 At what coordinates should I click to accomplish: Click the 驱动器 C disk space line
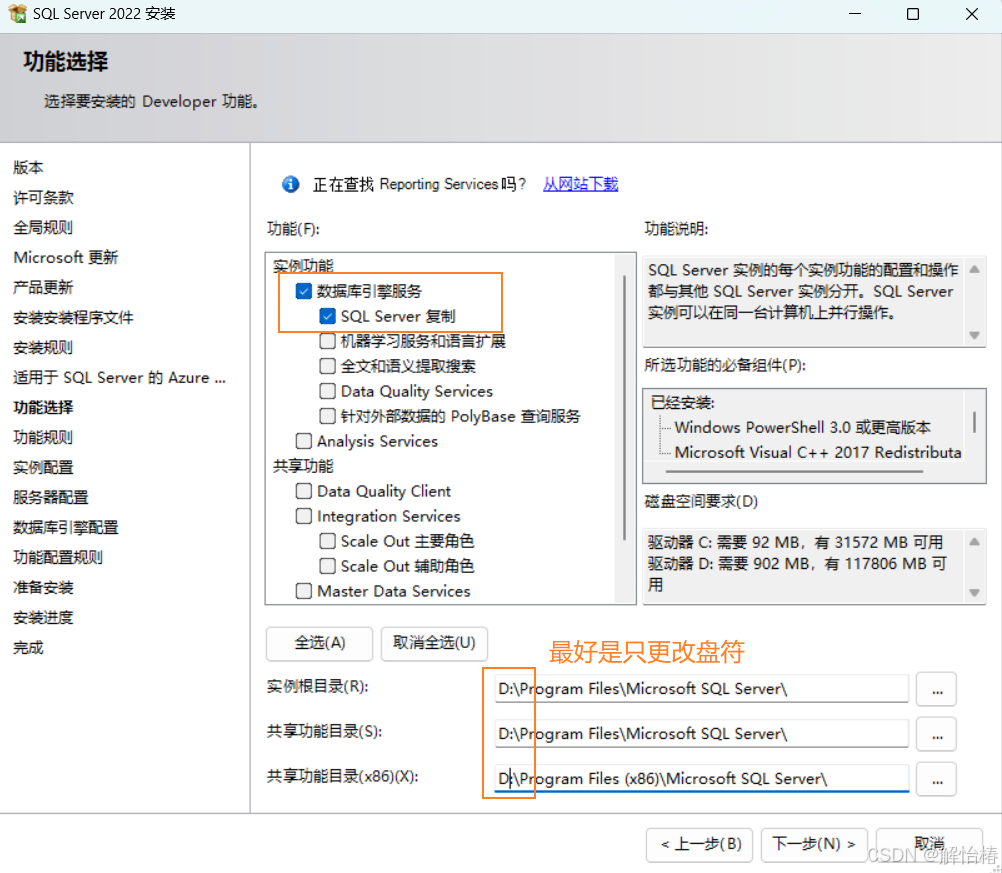(796, 543)
